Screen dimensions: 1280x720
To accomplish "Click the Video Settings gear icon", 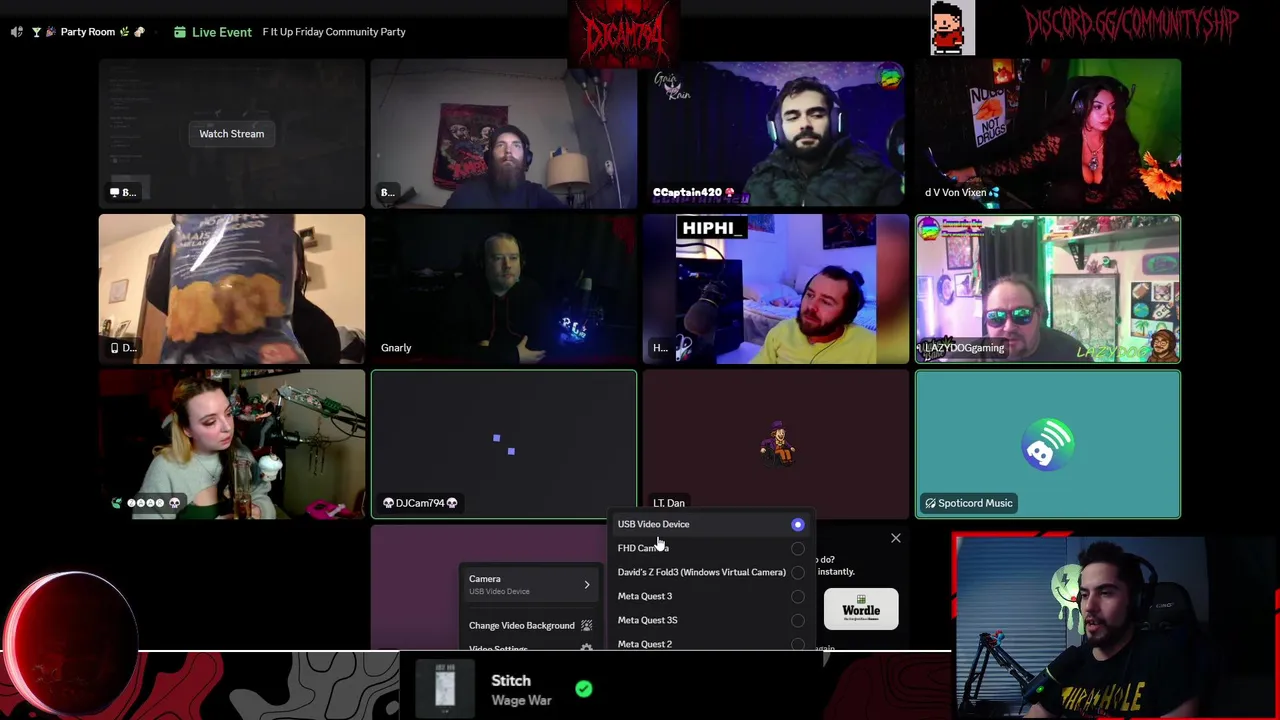I will point(586,648).
